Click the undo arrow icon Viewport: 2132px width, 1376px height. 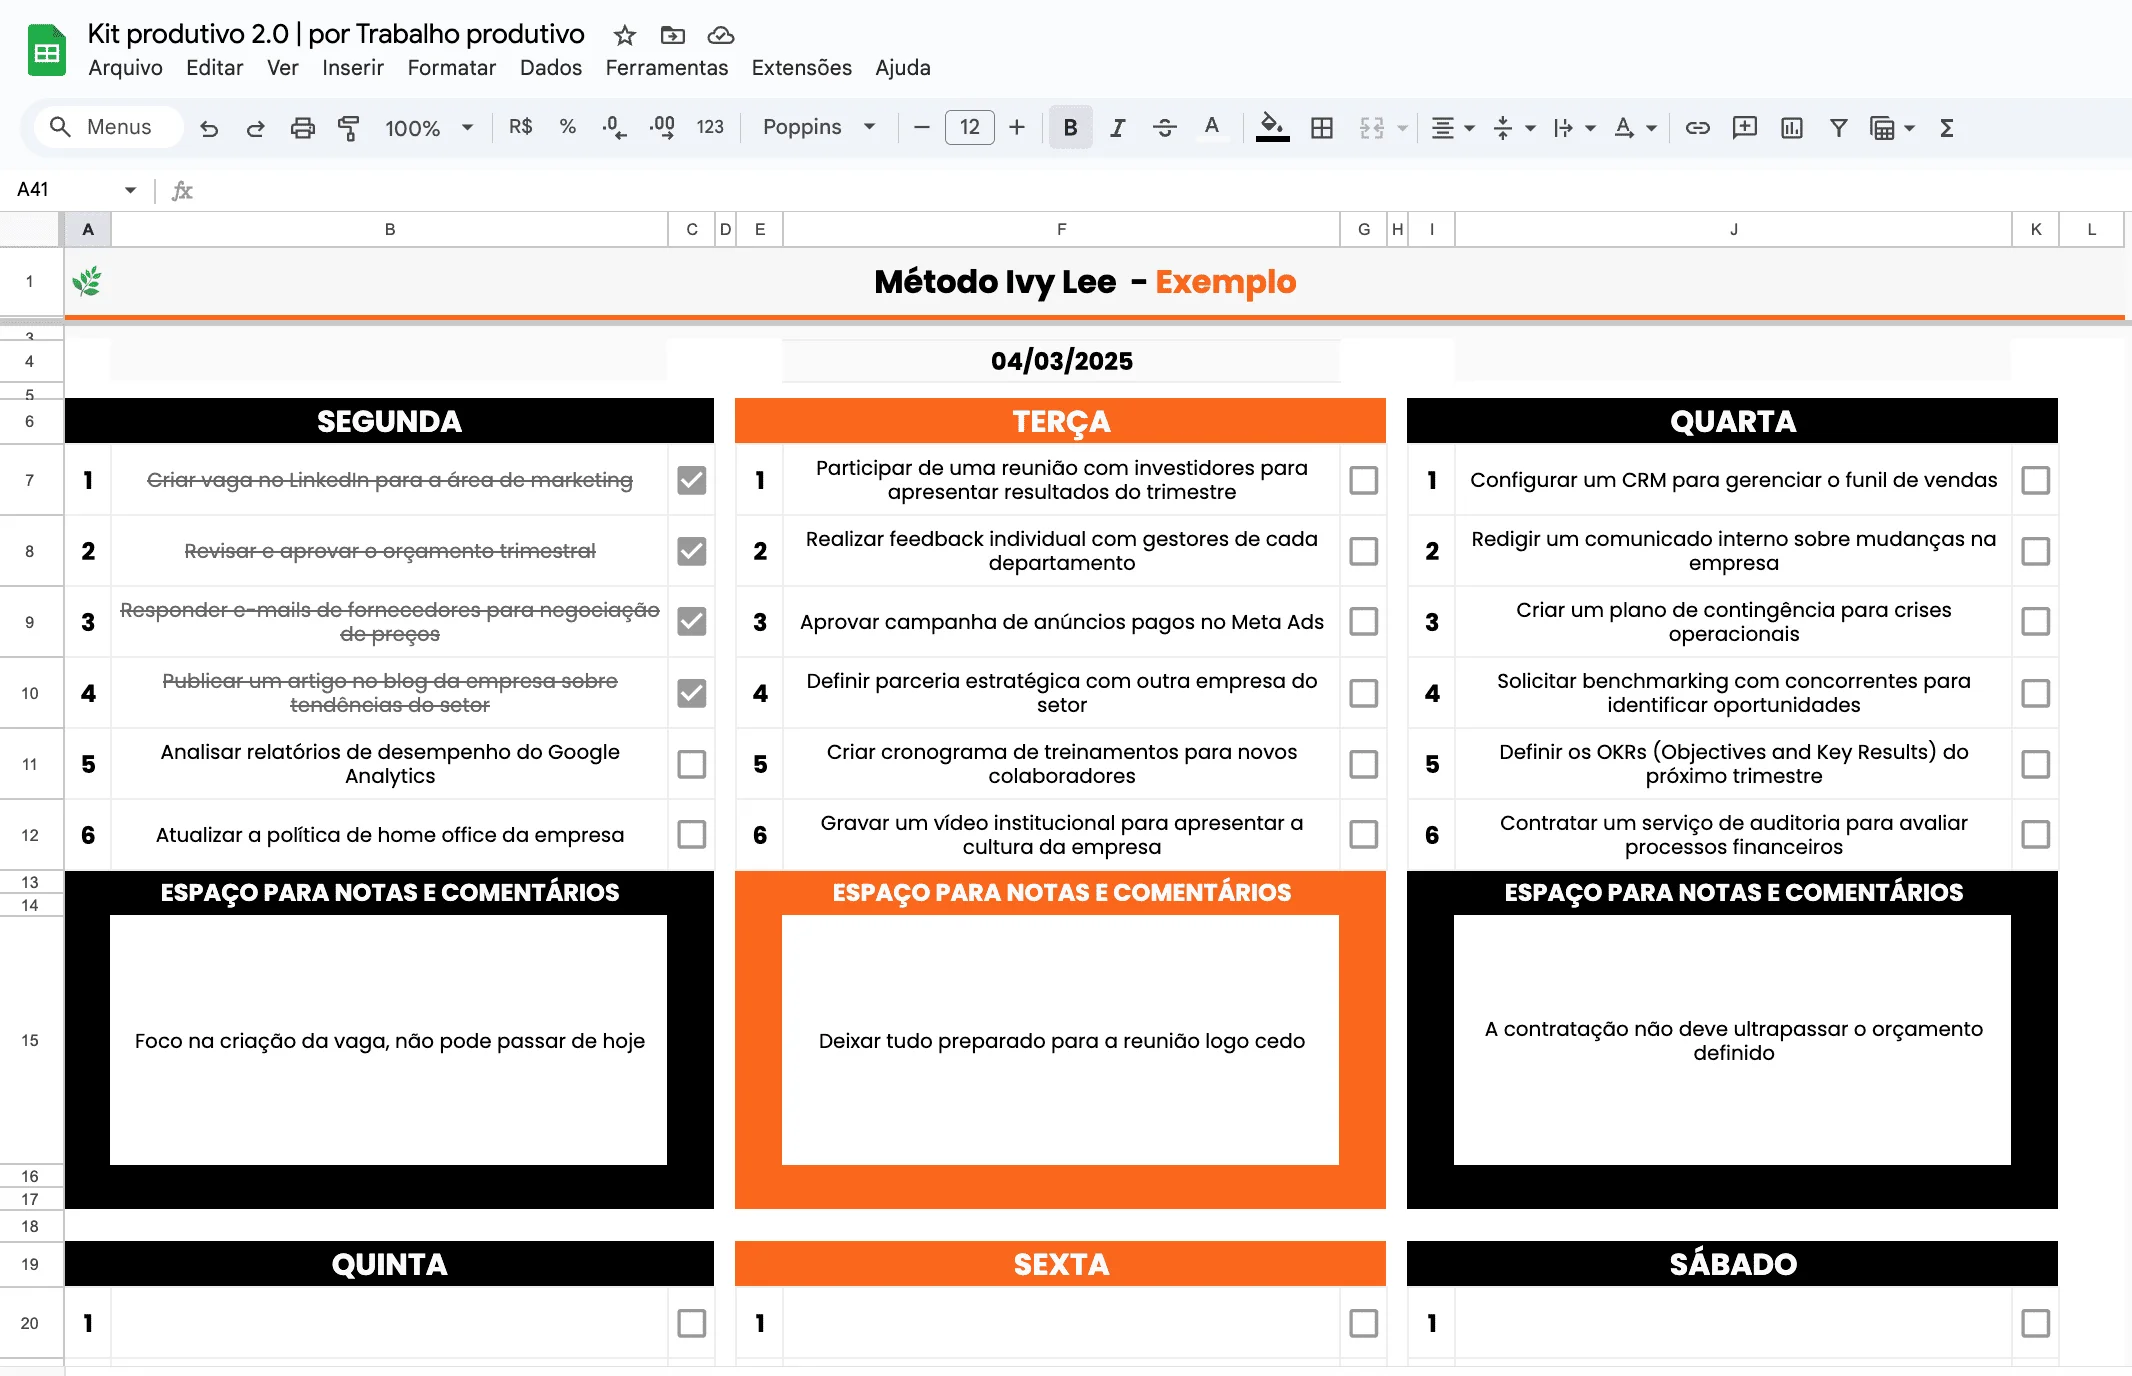209,128
